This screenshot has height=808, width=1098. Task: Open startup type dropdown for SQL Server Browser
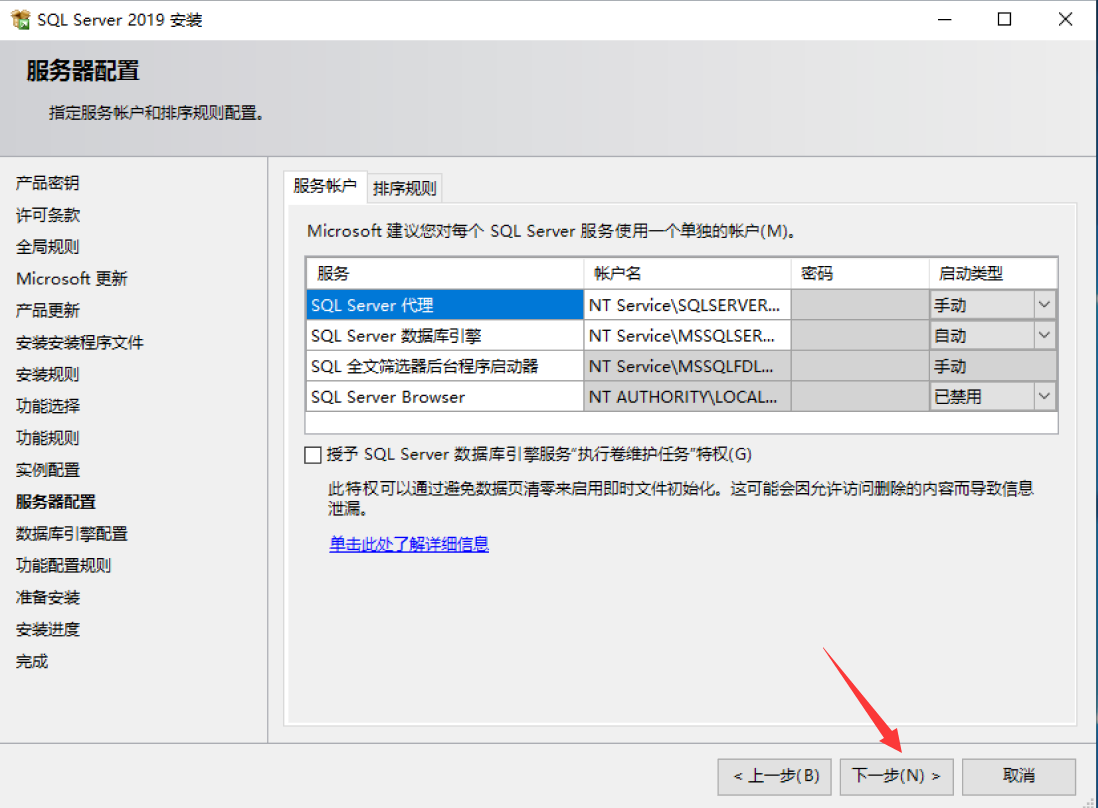[x=1044, y=396]
